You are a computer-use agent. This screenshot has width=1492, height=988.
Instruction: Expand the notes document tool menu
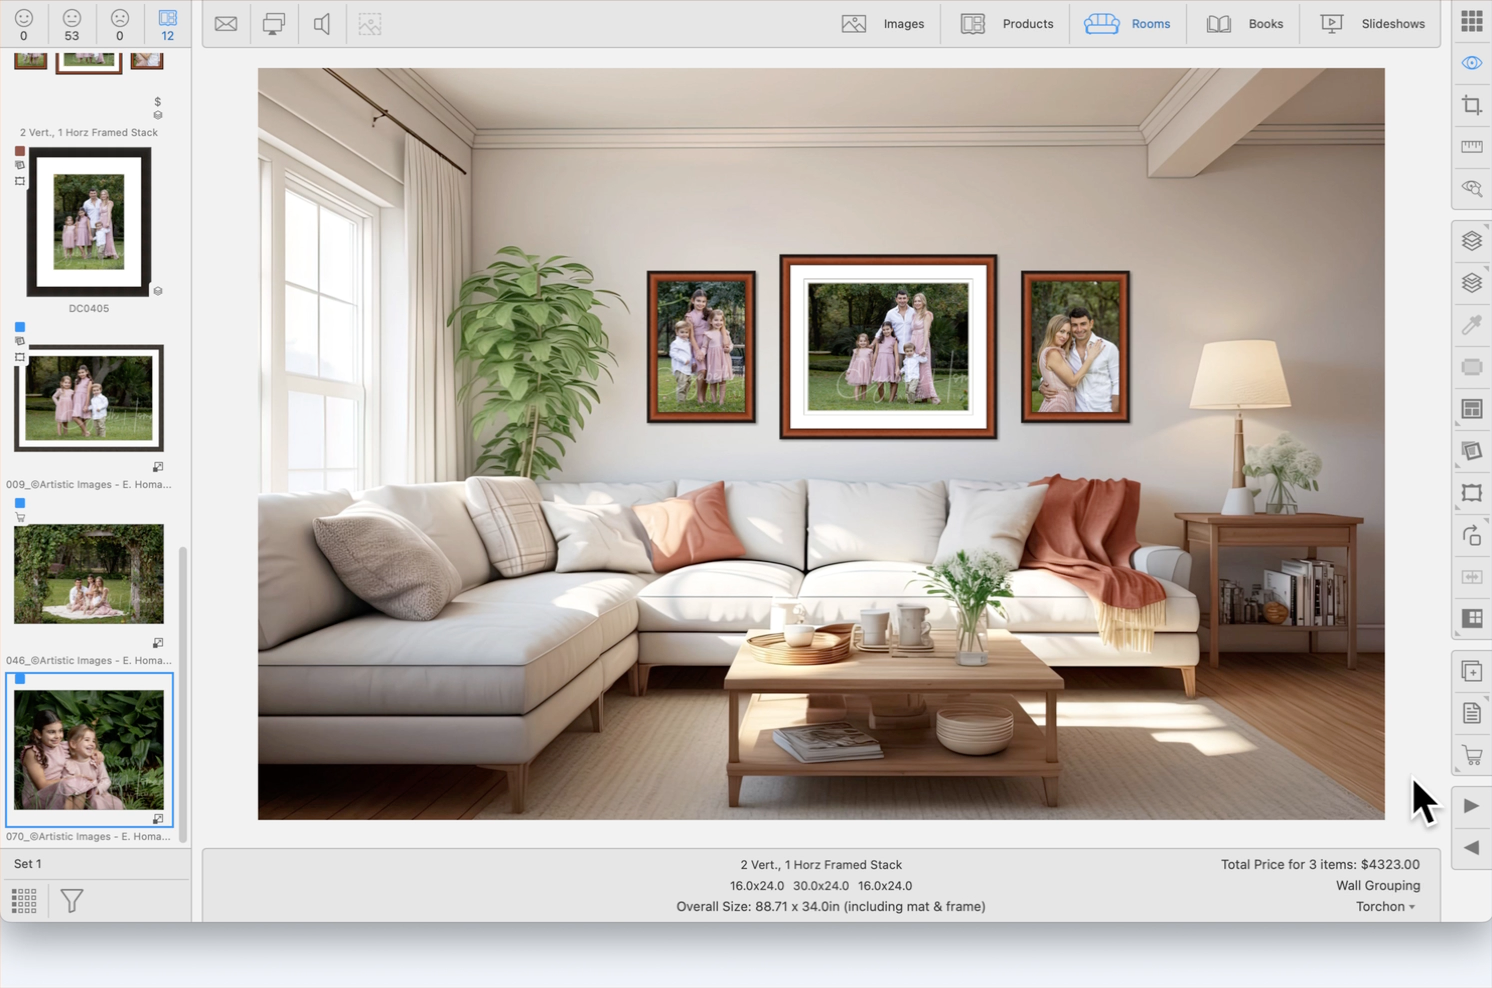tap(1471, 713)
